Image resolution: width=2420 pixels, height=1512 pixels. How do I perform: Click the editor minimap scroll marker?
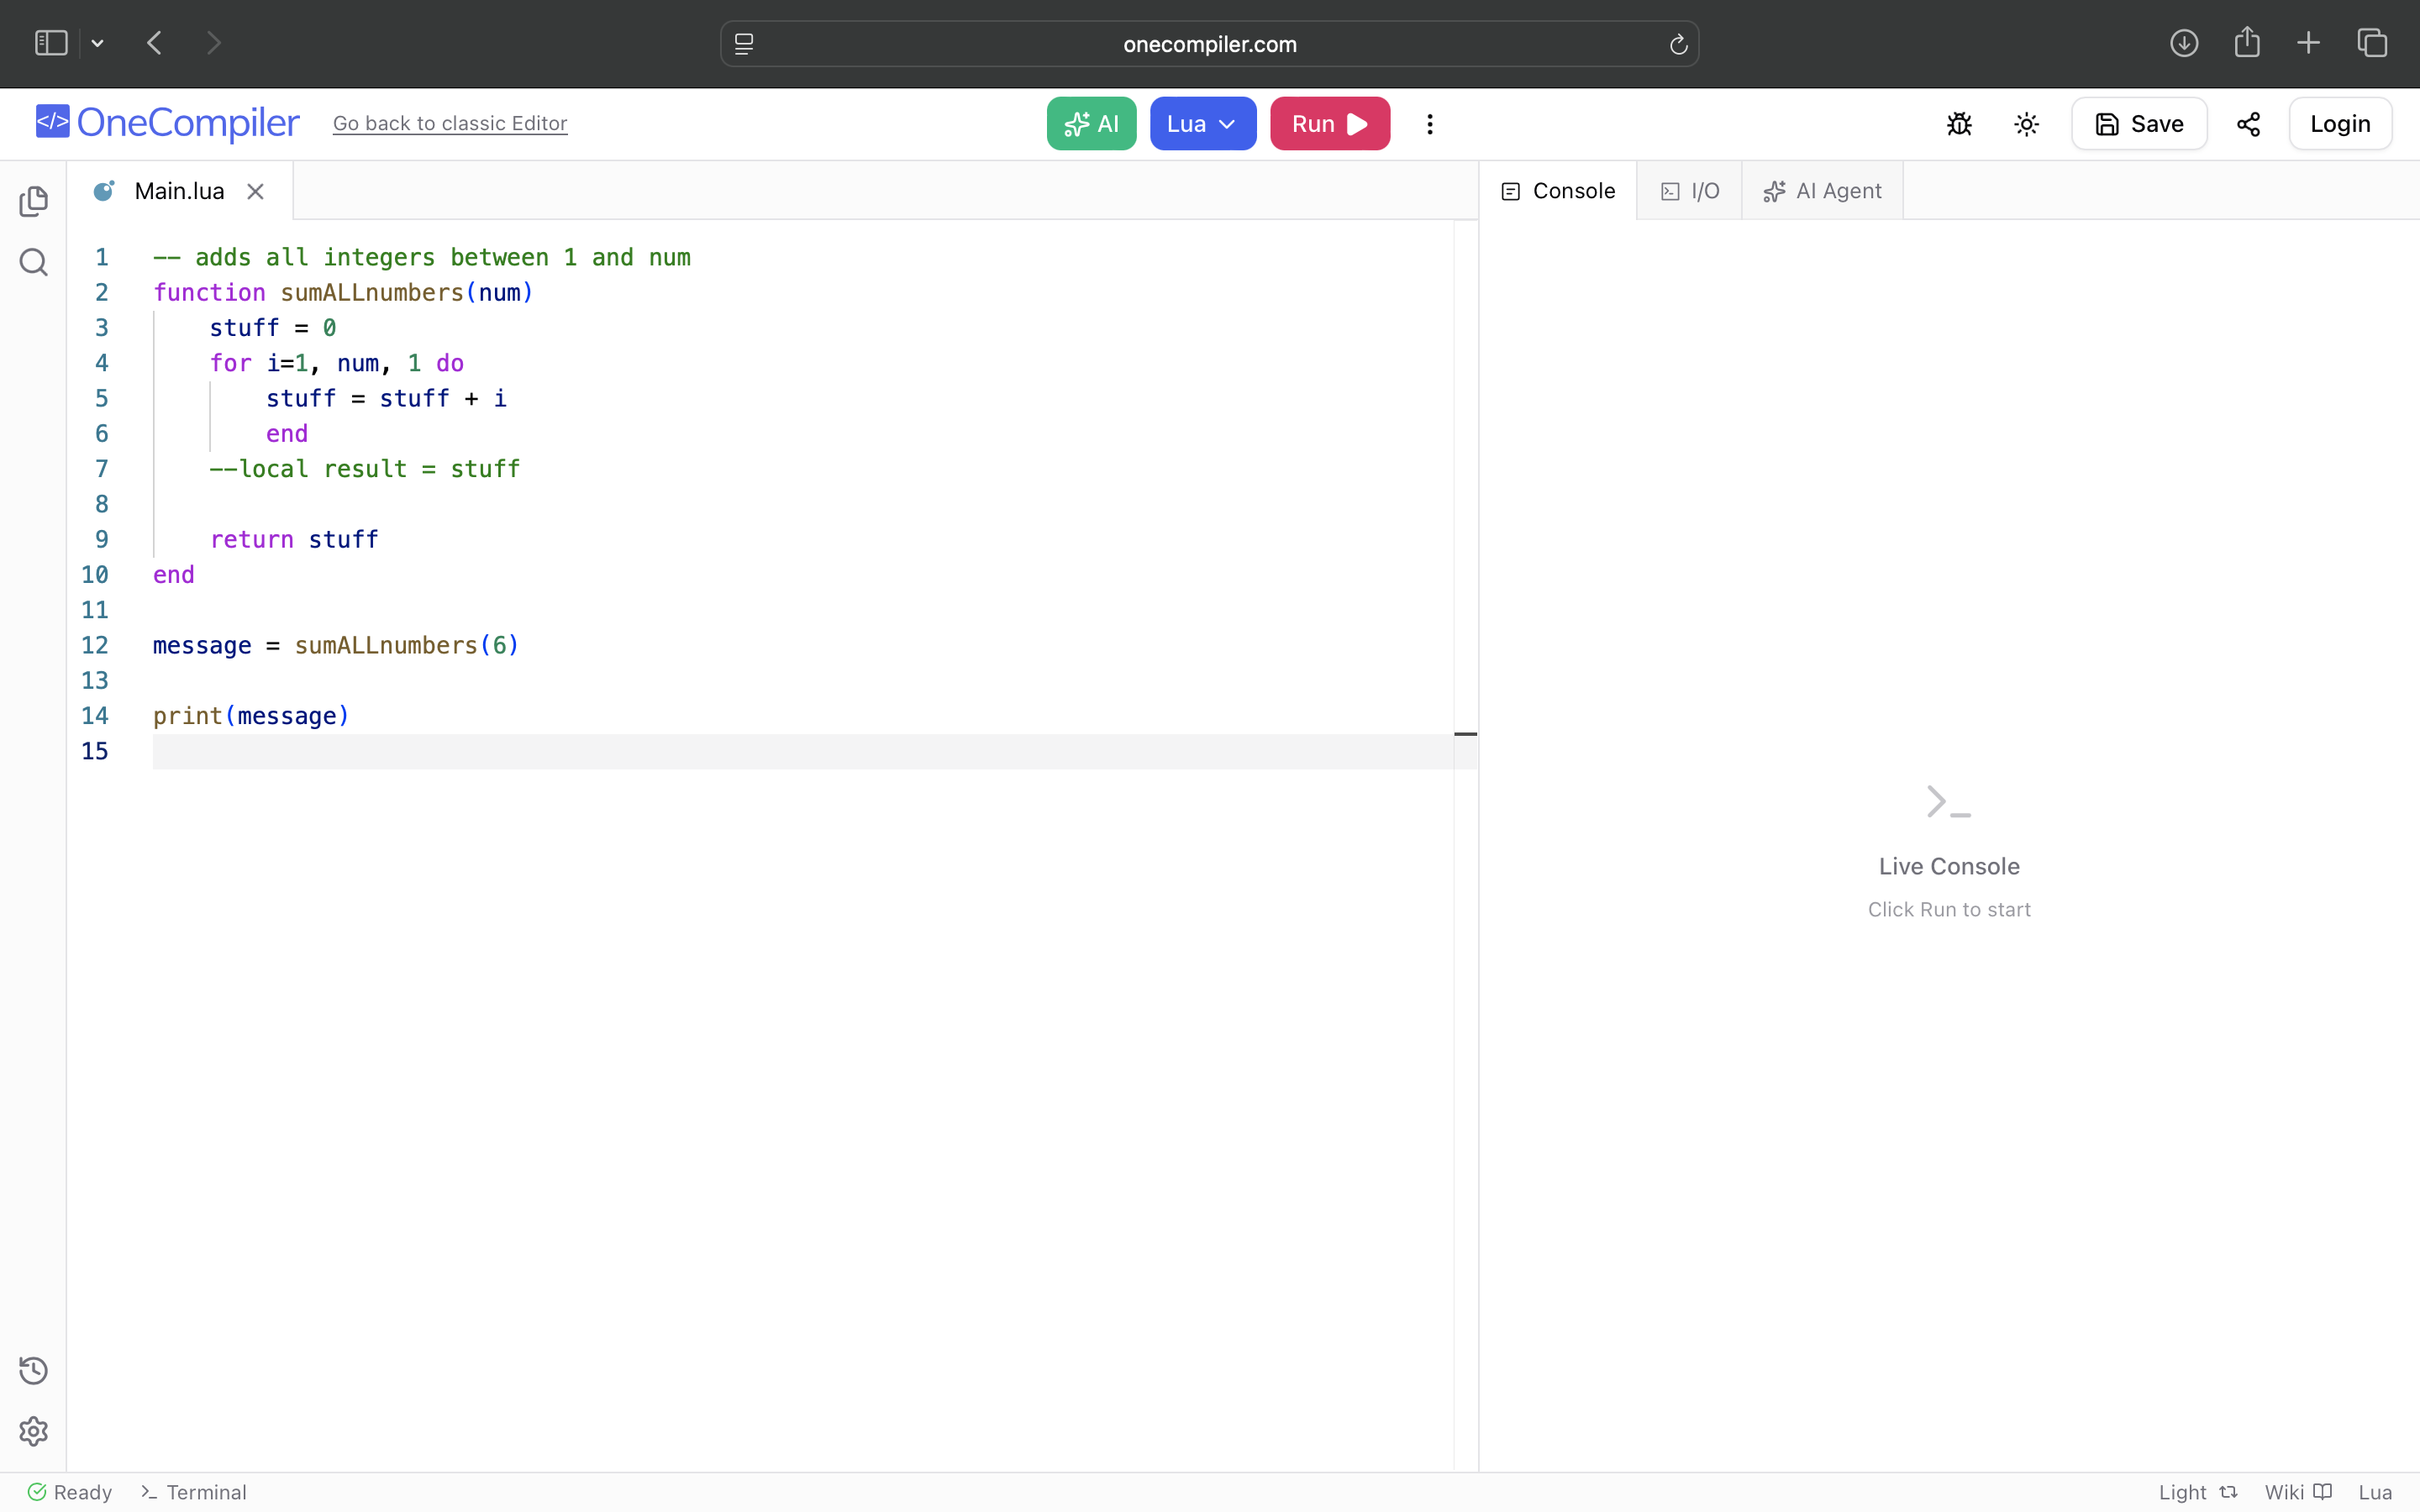pyautogui.click(x=1465, y=734)
